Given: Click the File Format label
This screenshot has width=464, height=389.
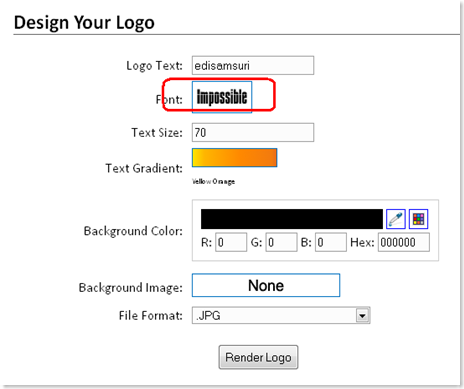Looking at the screenshot, I should pyautogui.click(x=151, y=315).
